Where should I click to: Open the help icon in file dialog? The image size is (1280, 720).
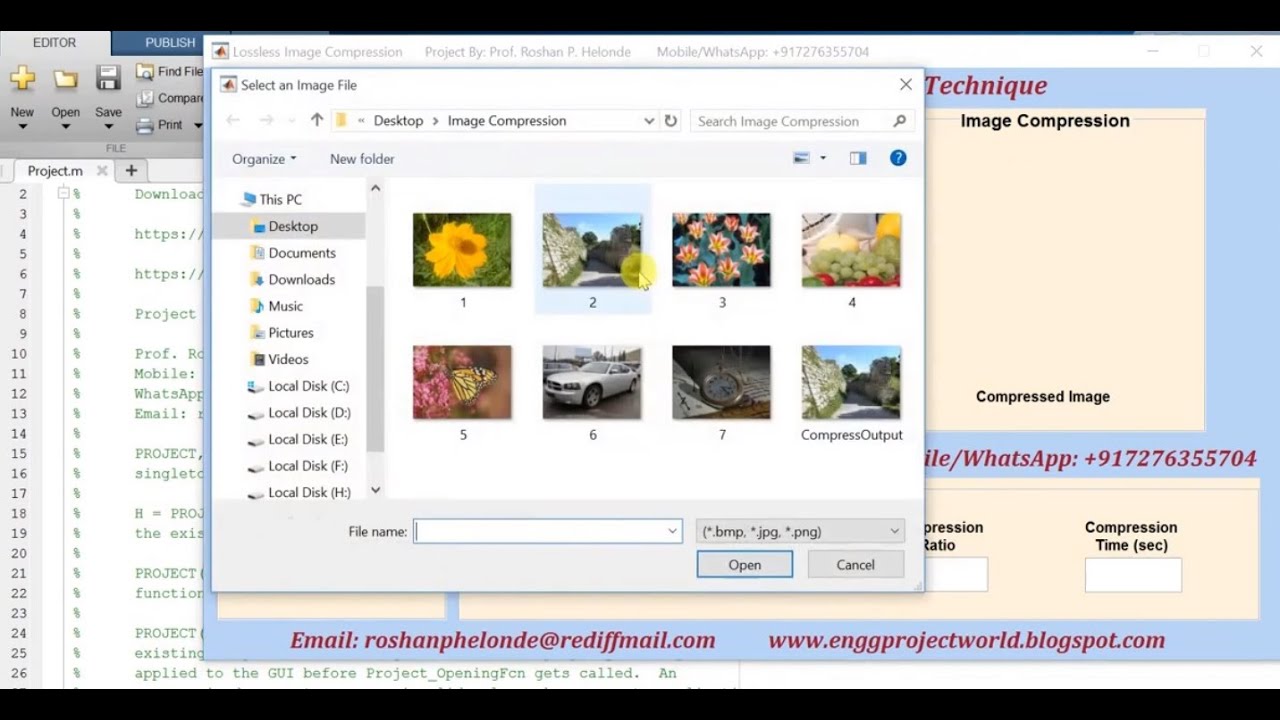[898, 158]
